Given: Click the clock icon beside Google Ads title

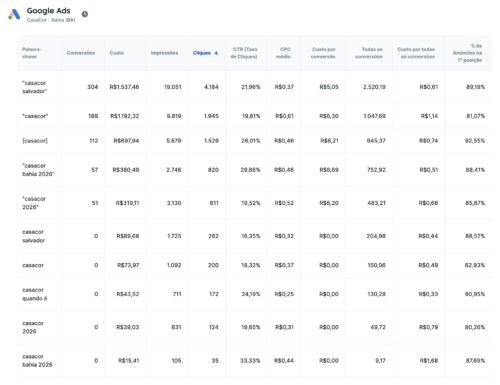Looking at the screenshot, I should (85, 14).
